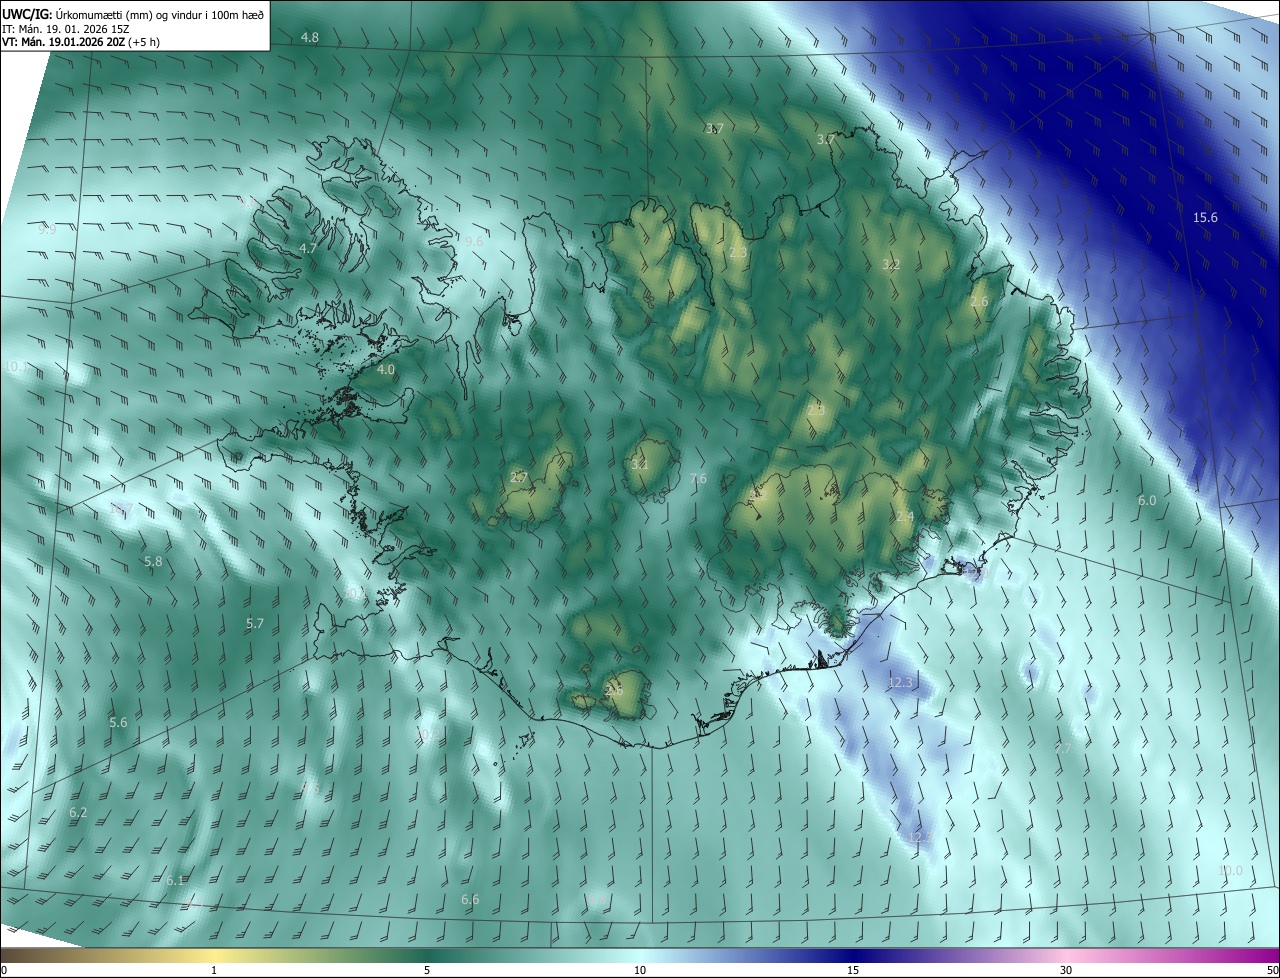
Task: Click the 9.9 value label over the sea
Action: tap(47, 229)
